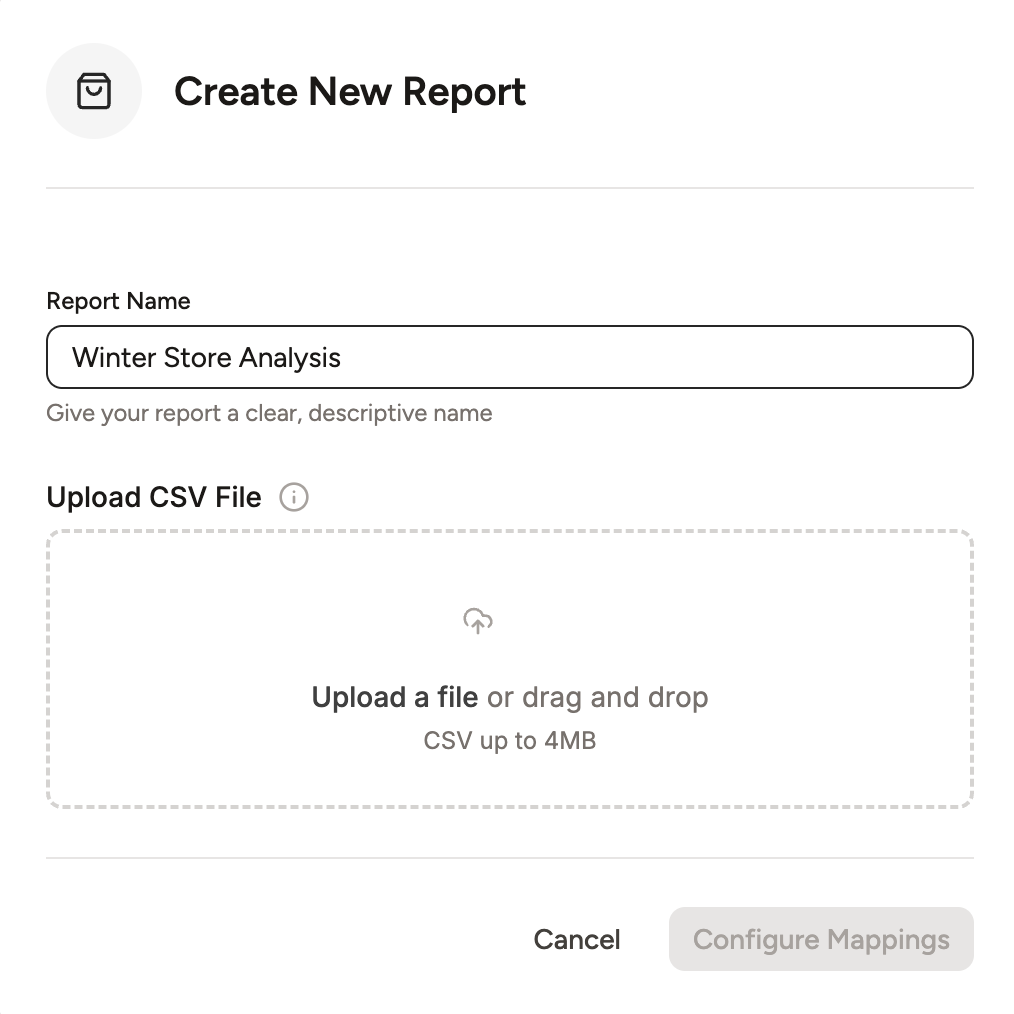Click the descriptive name helper text
Image resolution: width=1014 pixels, height=1014 pixels.
point(269,413)
